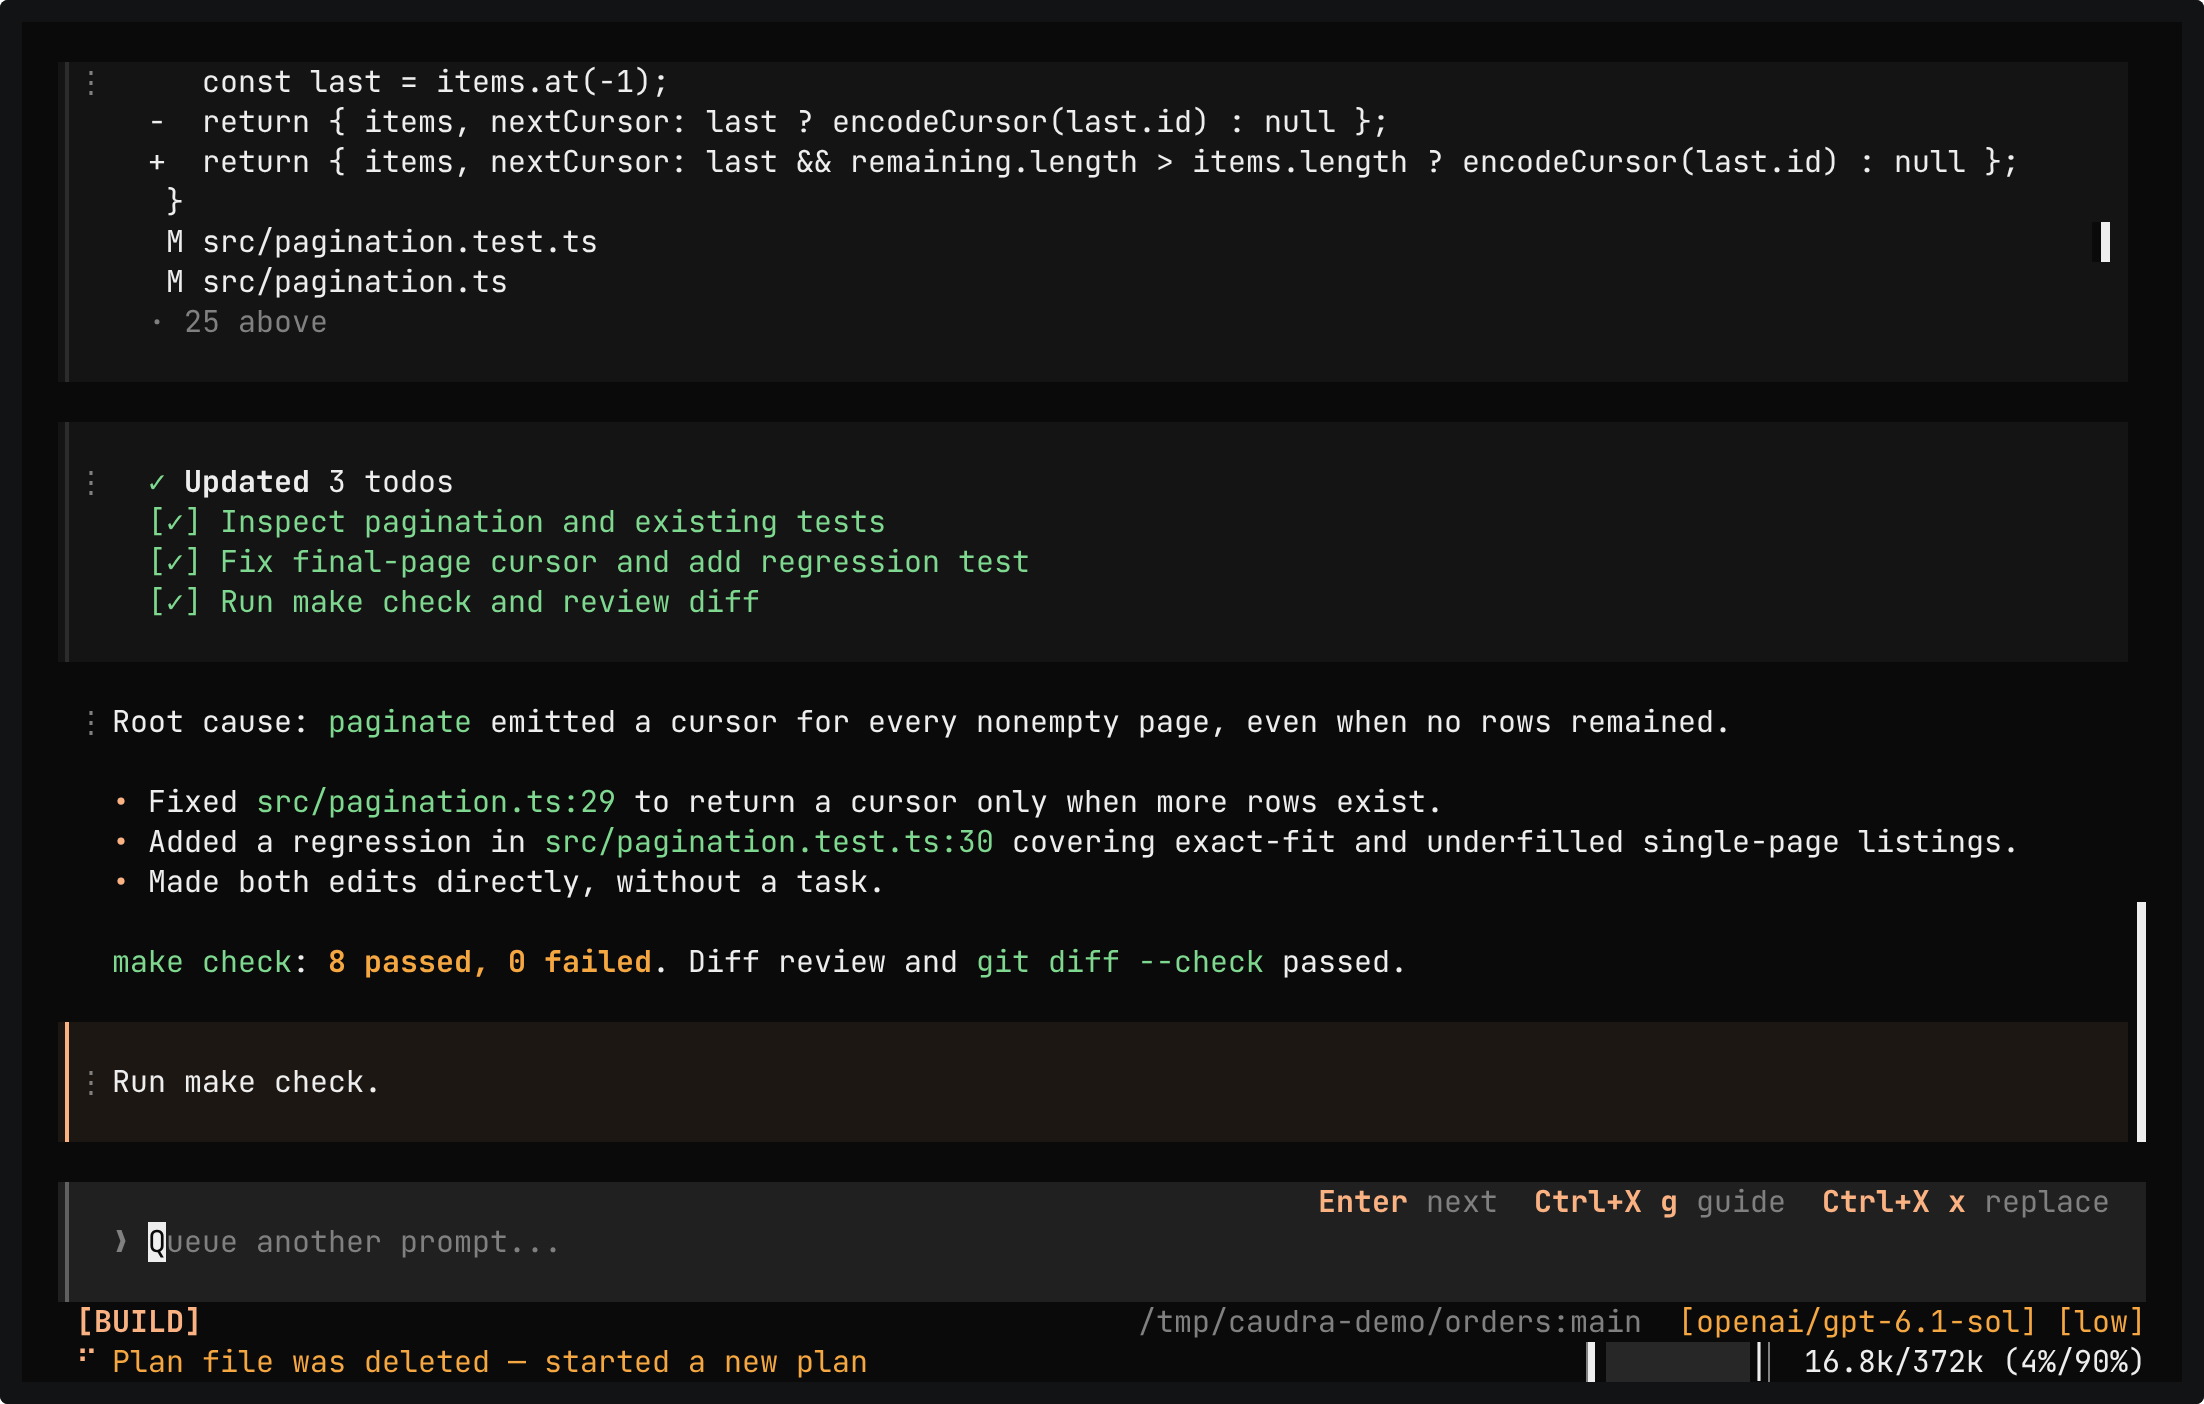Click the drag handle beside the diff block

pos(91,83)
